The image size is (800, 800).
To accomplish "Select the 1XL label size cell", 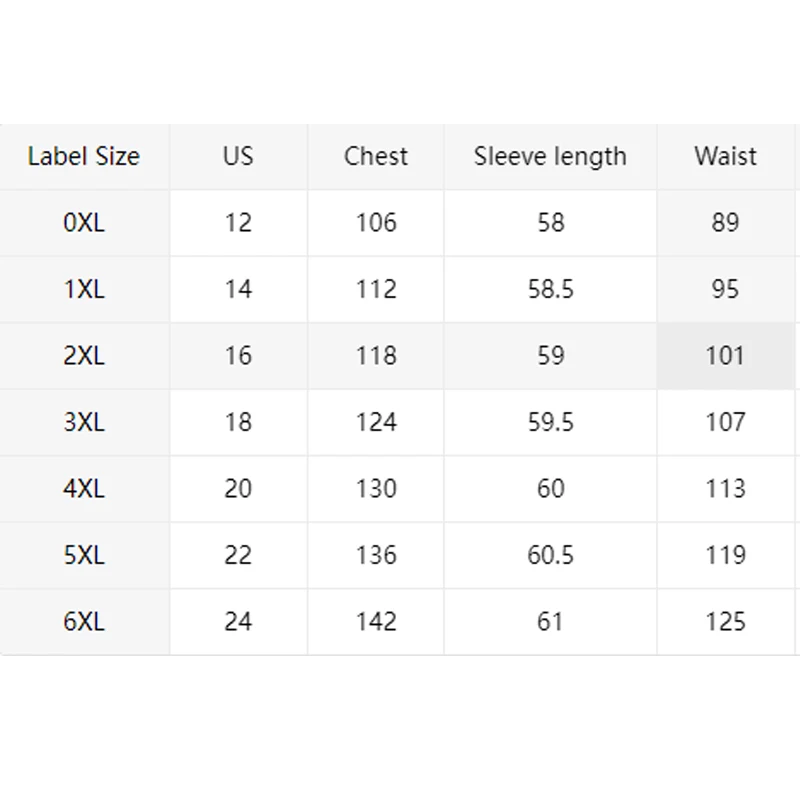I will (x=84, y=289).
